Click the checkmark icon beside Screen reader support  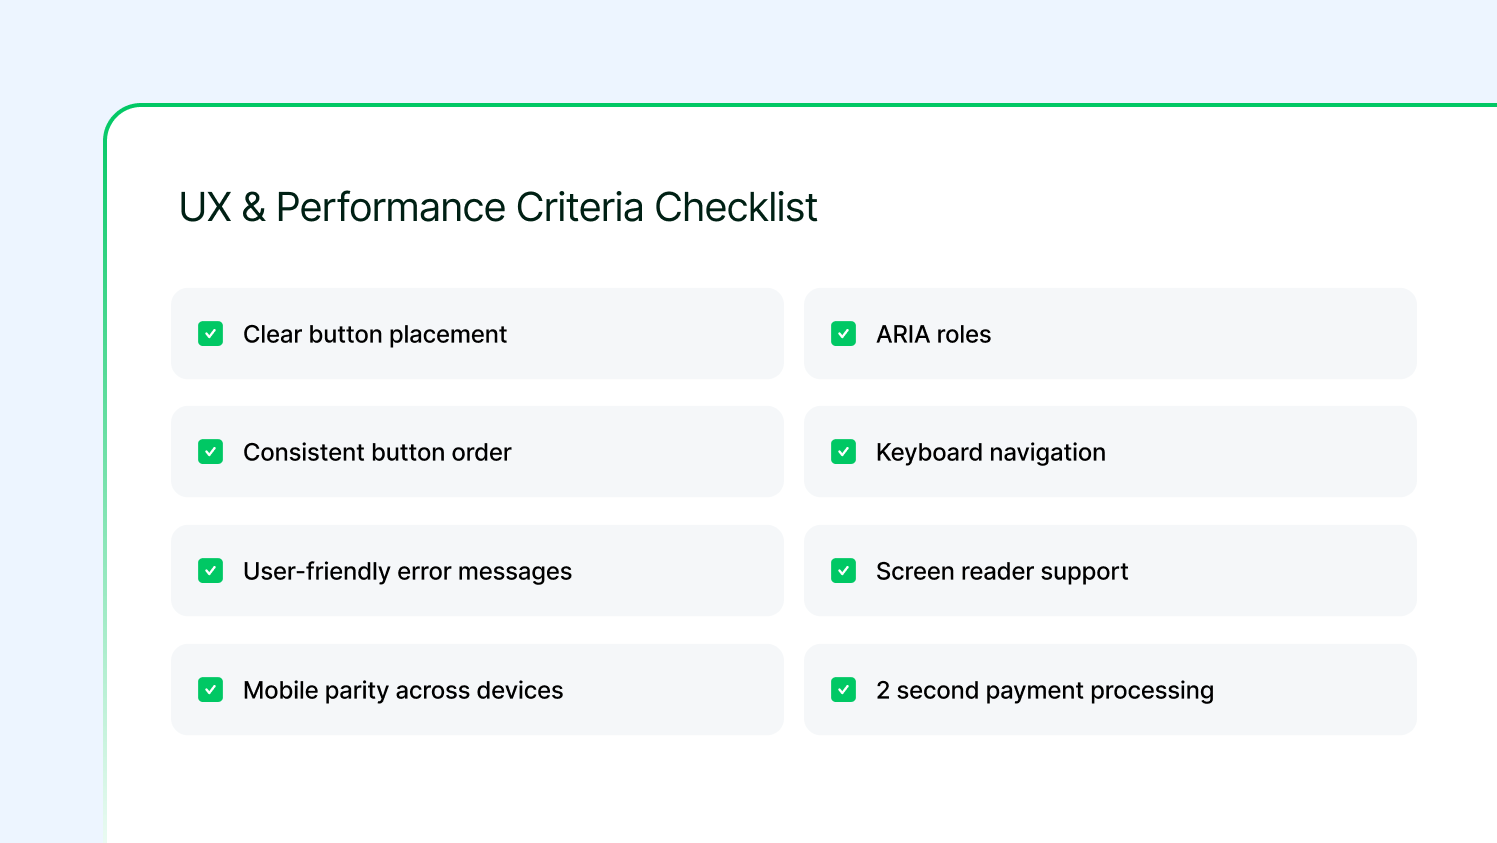tap(843, 571)
